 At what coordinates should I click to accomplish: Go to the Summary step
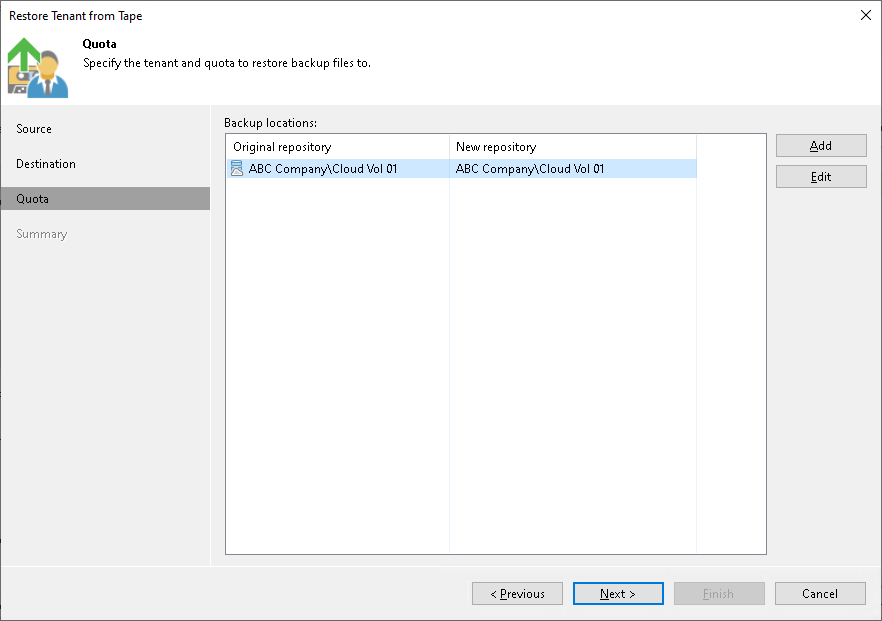pyautogui.click(x=41, y=233)
